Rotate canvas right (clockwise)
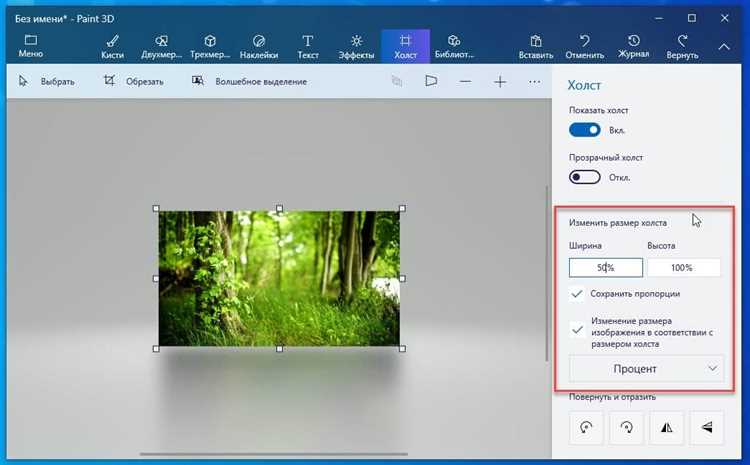Image resolution: width=750 pixels, height=465 pixels. 627,427
